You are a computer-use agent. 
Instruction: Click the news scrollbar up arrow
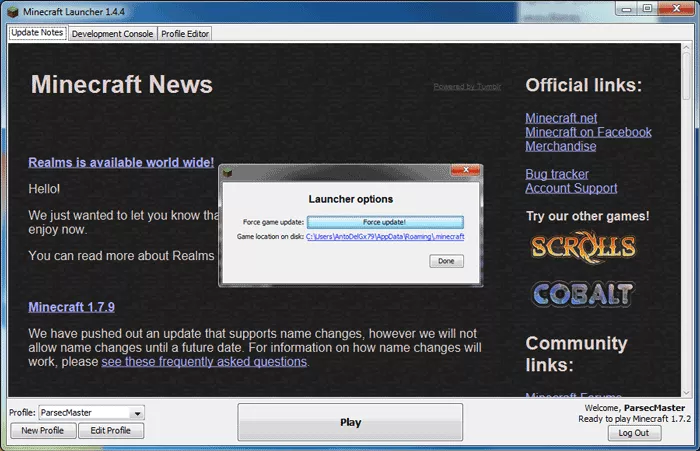point(686,47)
